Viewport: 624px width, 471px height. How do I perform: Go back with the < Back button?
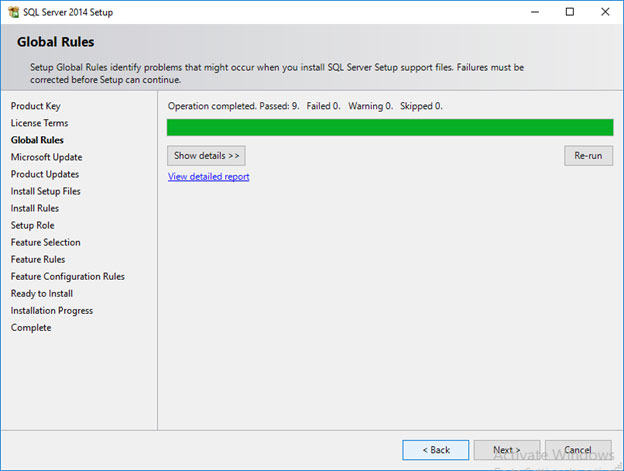point(435,450)
